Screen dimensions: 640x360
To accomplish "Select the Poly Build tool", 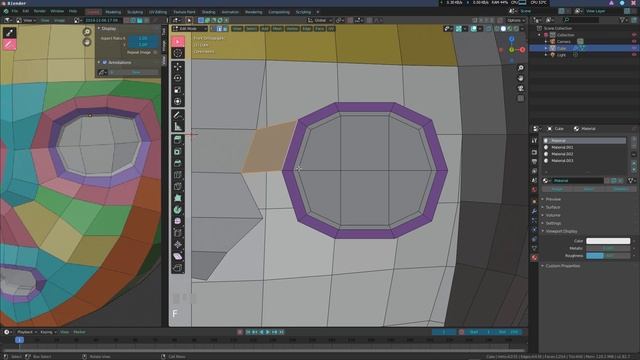I will coord(178,198).
